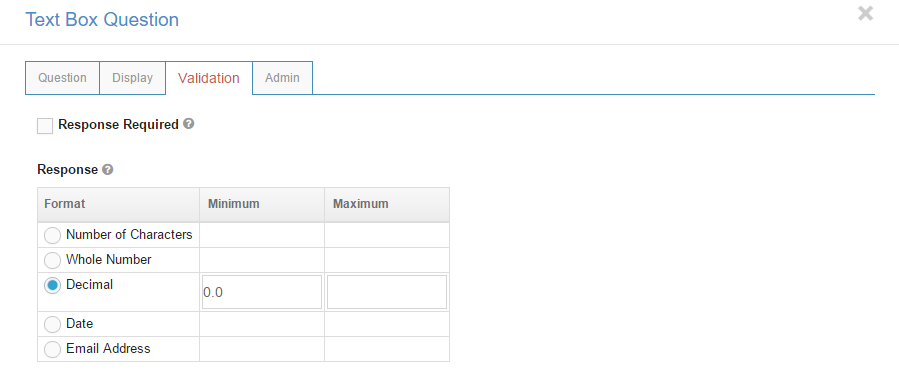Screen dimensions: 899x381
Task: Switch to the Question tab
Action: coord(62,78)
